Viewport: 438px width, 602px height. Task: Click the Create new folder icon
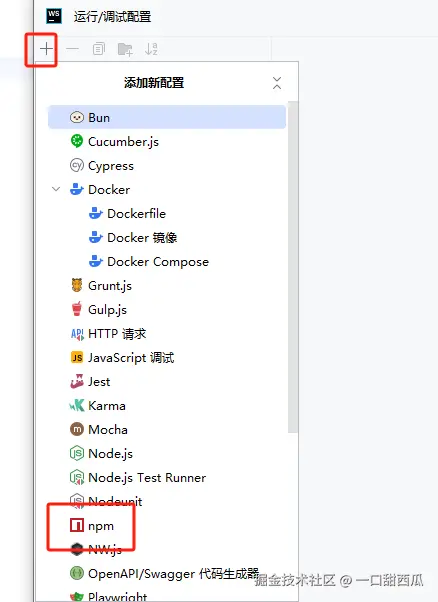pos(125,49)
